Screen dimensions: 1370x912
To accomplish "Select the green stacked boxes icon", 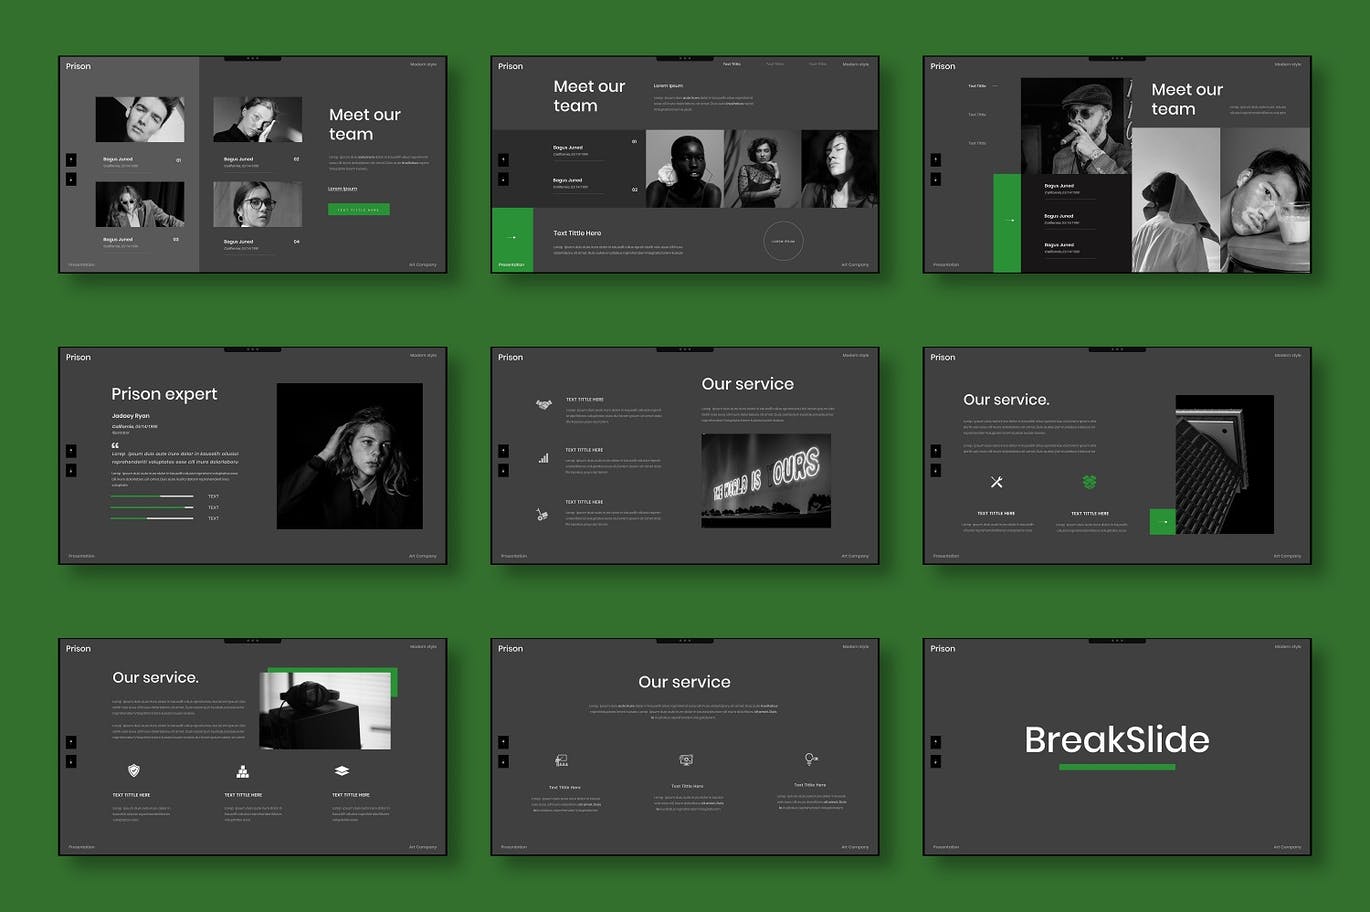I will click(1089, 482).
